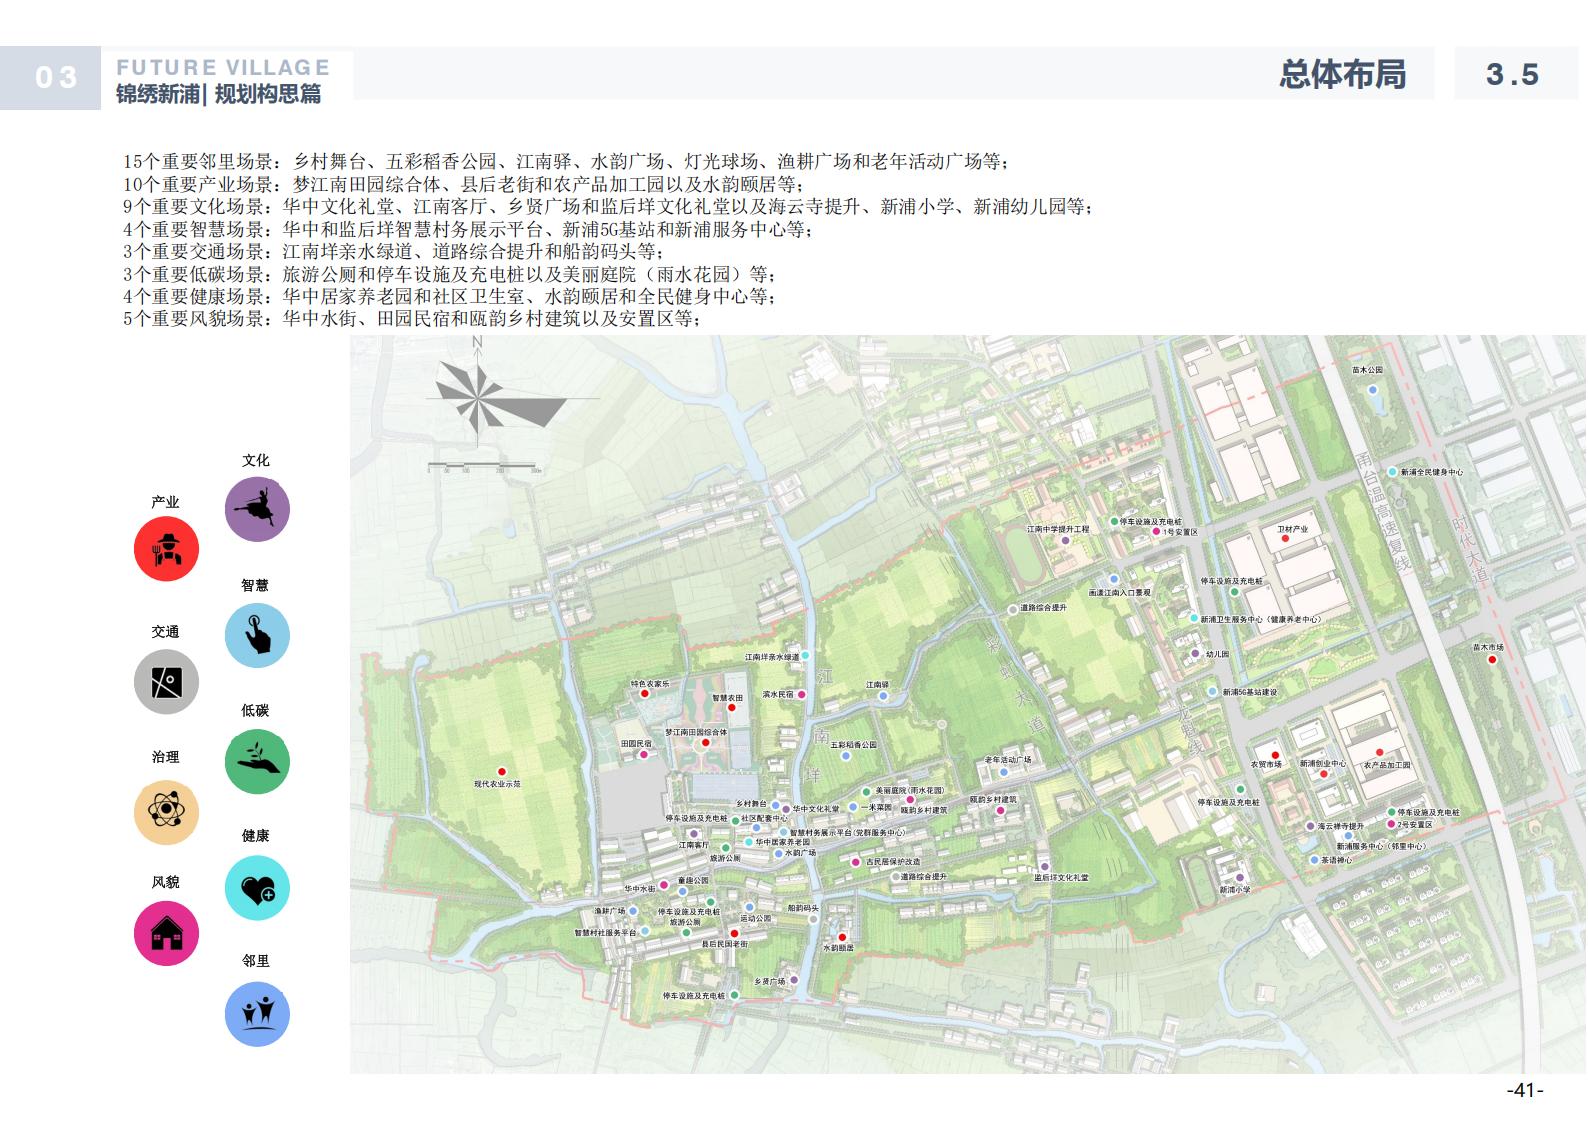
Task: Select the line starting 10个重要产业场景
Action: tap(463, 185)
